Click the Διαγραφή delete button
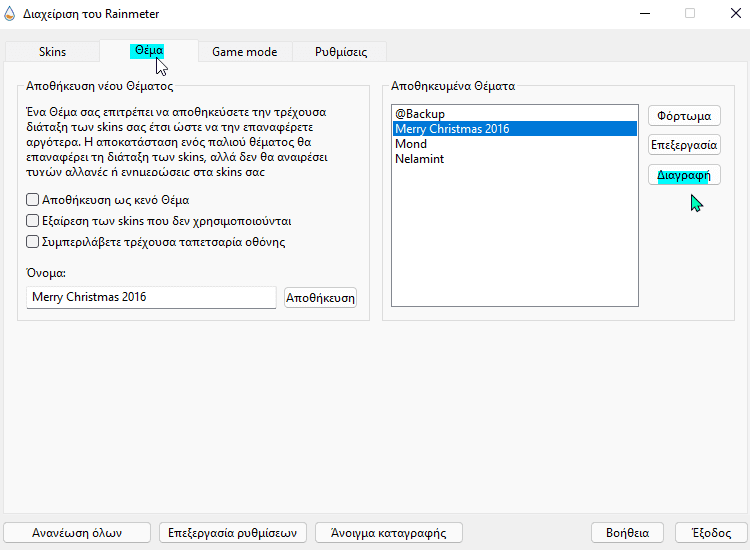Viewport: 750px width, 550px height. click(x=684, y=175)
